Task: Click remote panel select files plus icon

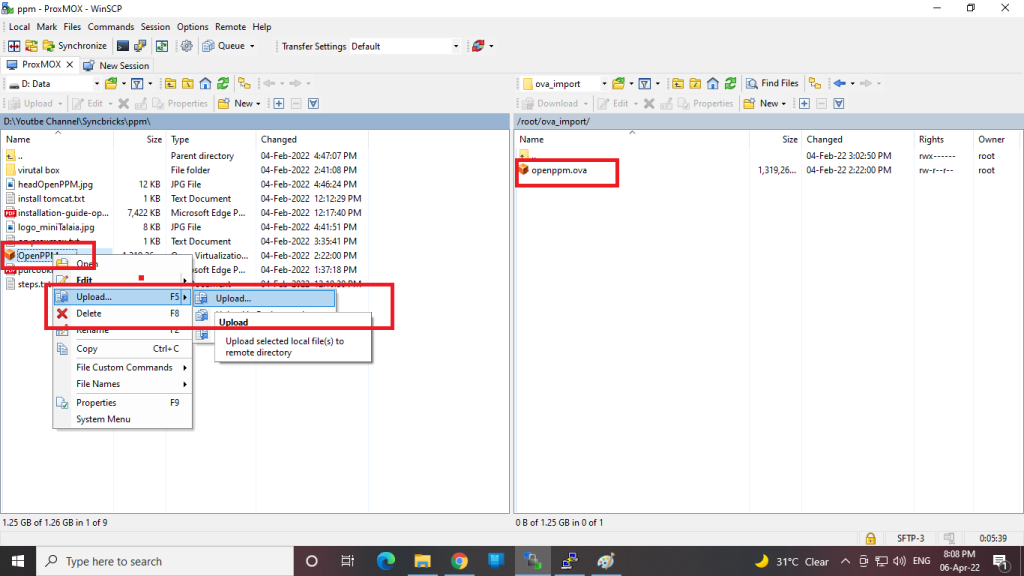Action: tap(805, 103)
